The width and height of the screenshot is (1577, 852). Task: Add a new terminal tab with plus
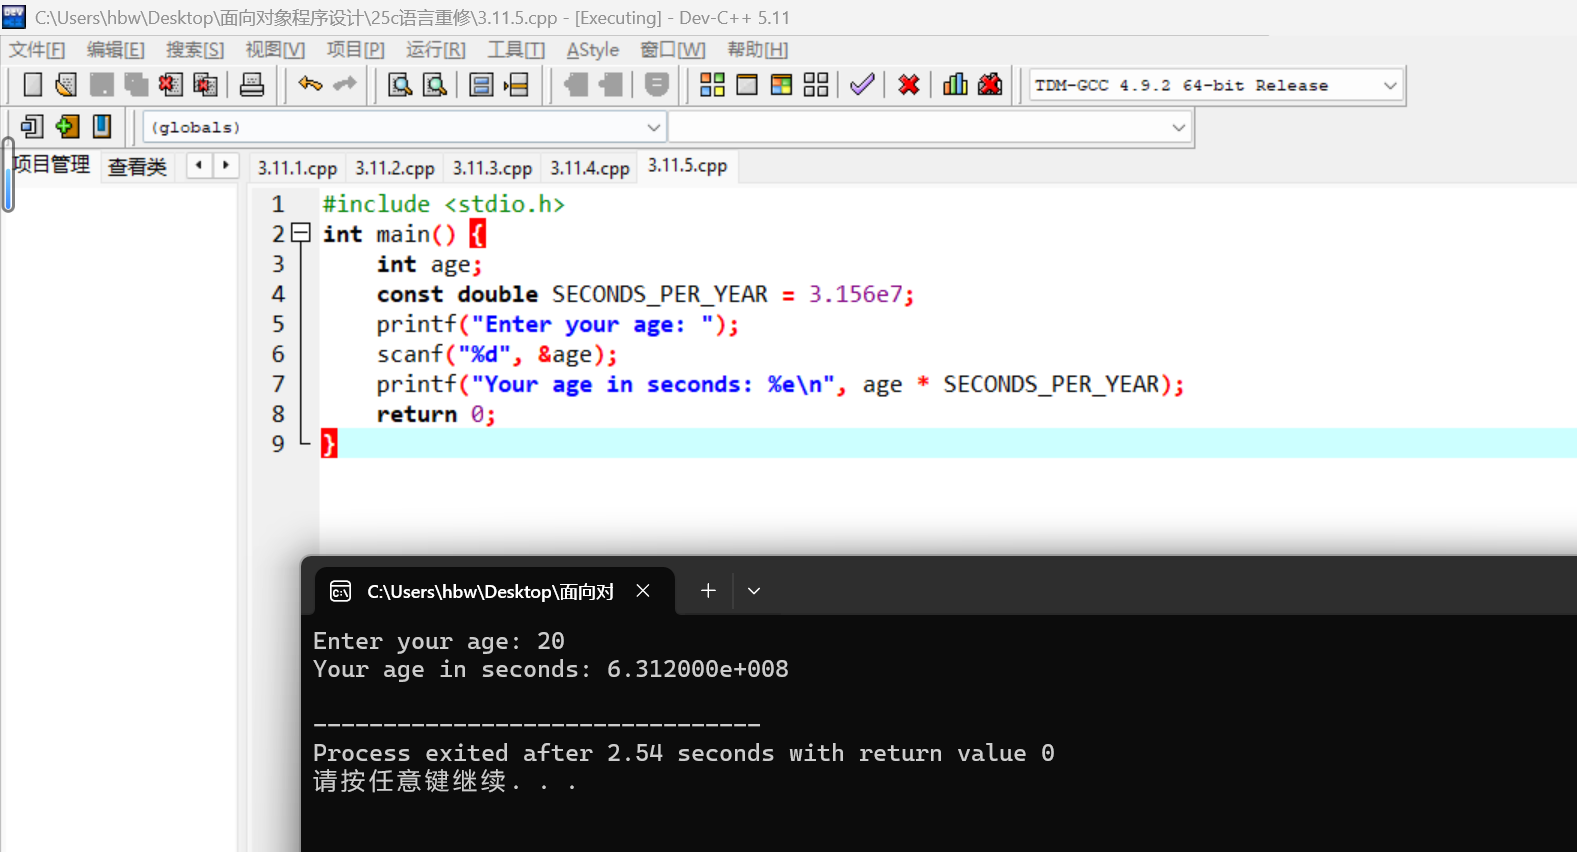click(708, 591)
